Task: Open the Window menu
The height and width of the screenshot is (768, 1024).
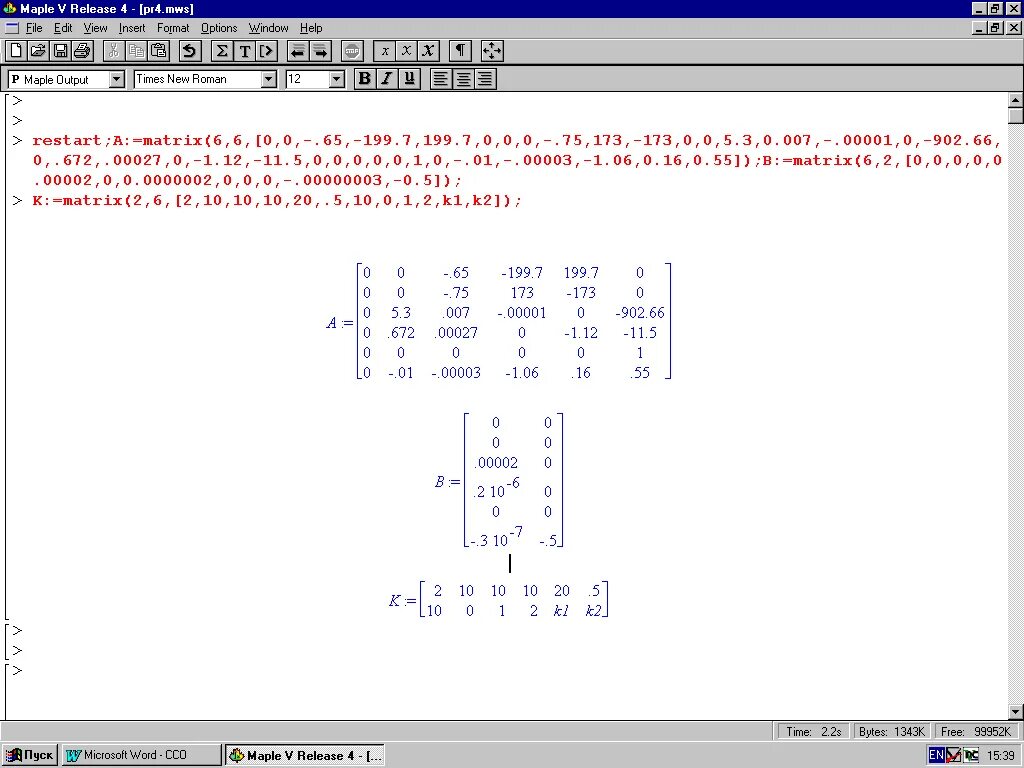Action: point(268,28)
